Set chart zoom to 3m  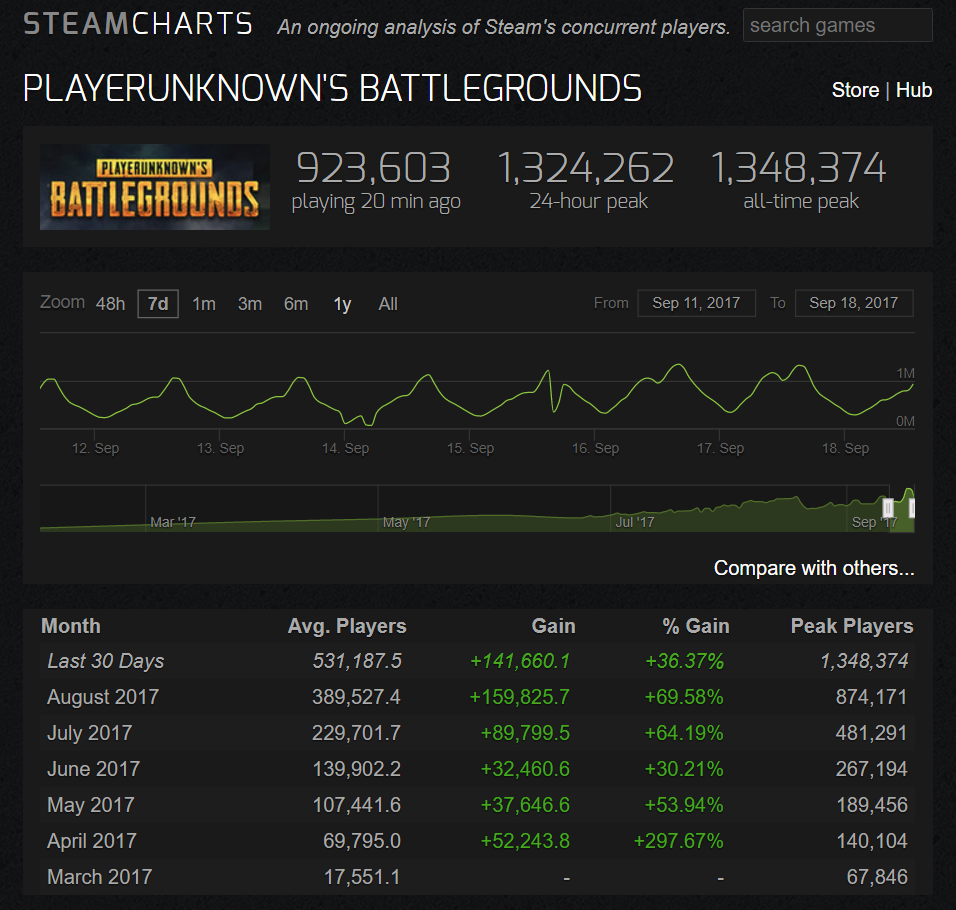250,304
